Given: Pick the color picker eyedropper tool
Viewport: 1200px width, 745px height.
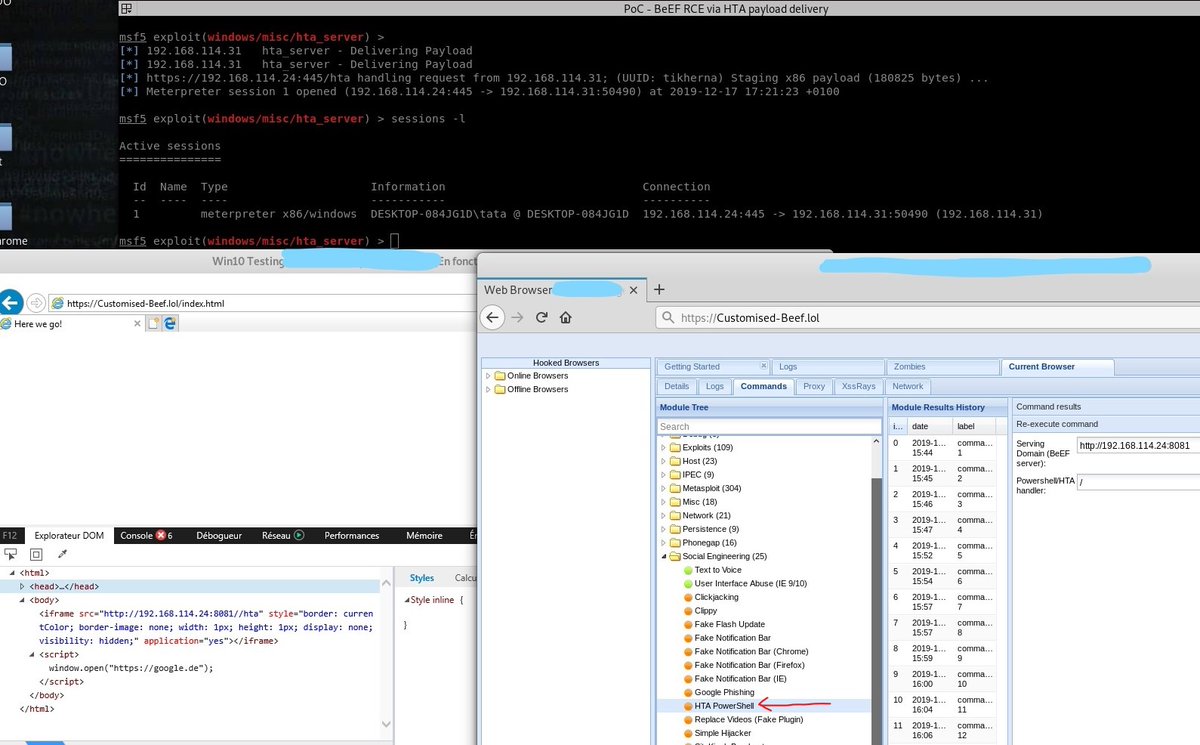Looking at the screenshot, I should tap(62, 553).
